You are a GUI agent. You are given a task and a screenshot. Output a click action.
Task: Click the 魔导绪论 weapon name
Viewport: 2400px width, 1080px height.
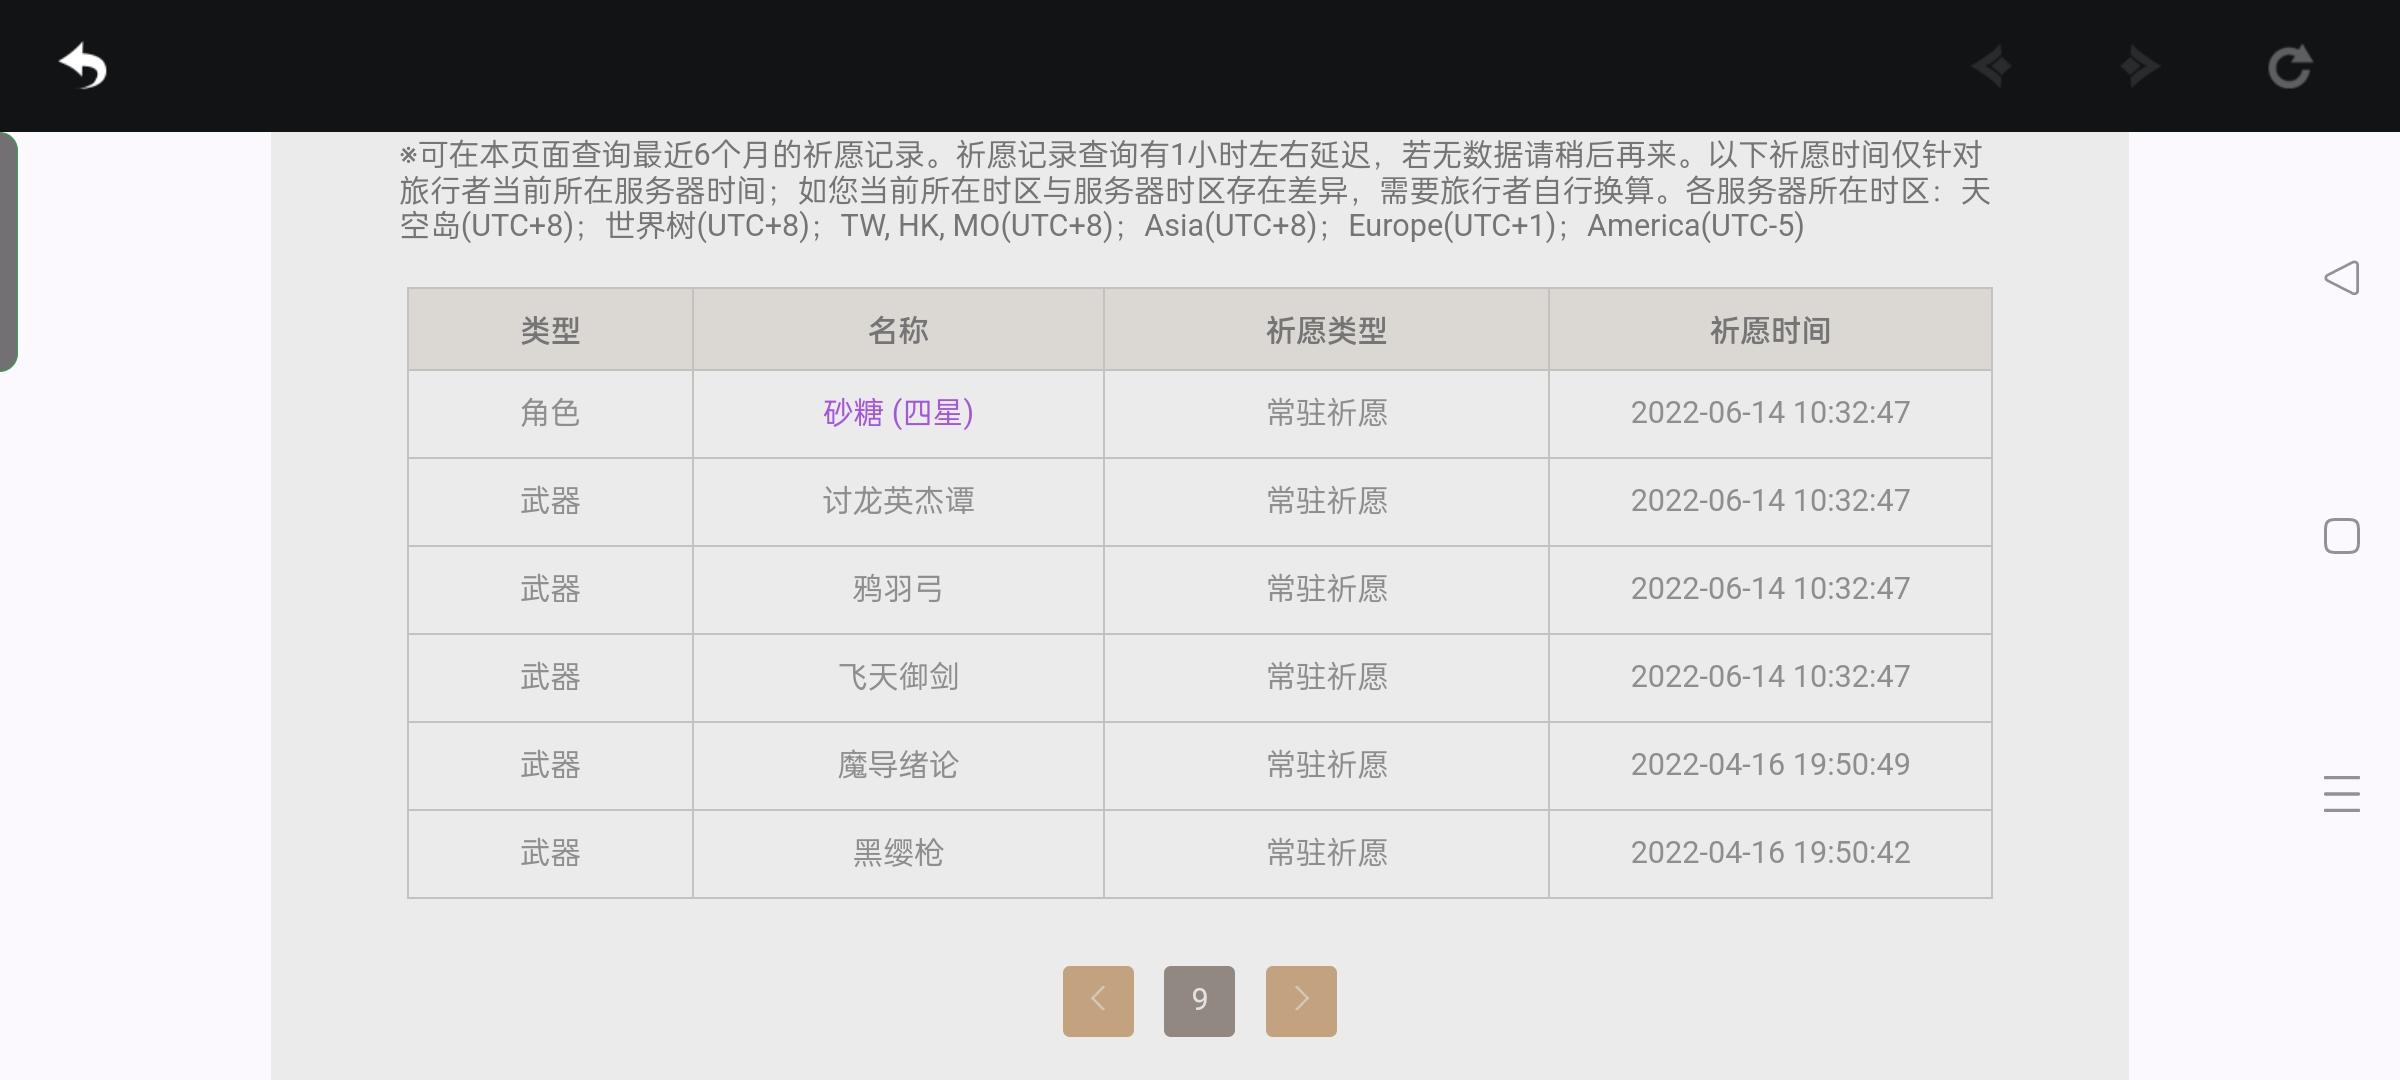898,765
